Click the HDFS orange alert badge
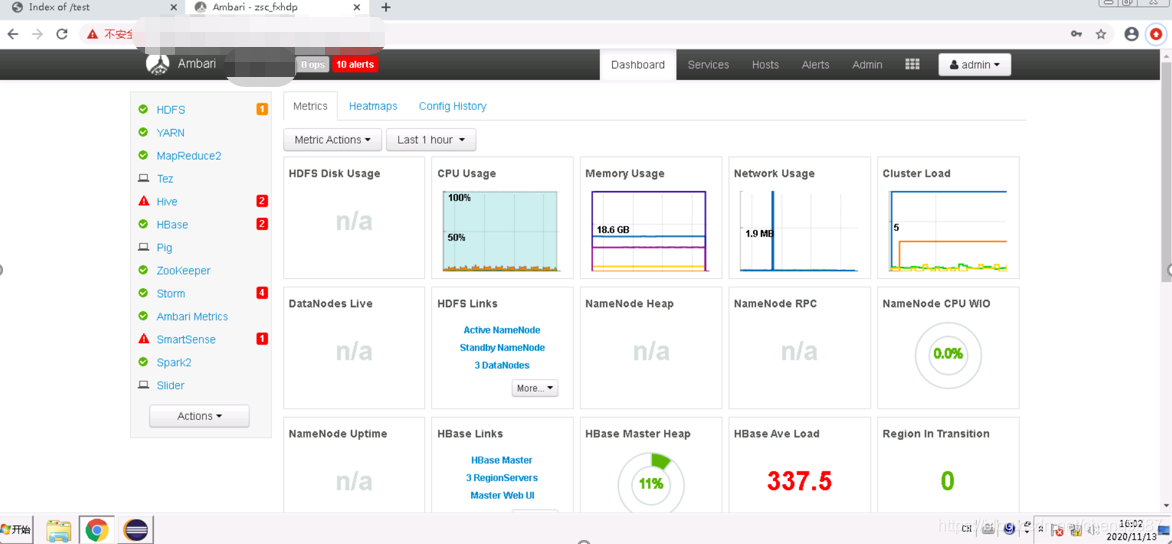 click(262, 109)
